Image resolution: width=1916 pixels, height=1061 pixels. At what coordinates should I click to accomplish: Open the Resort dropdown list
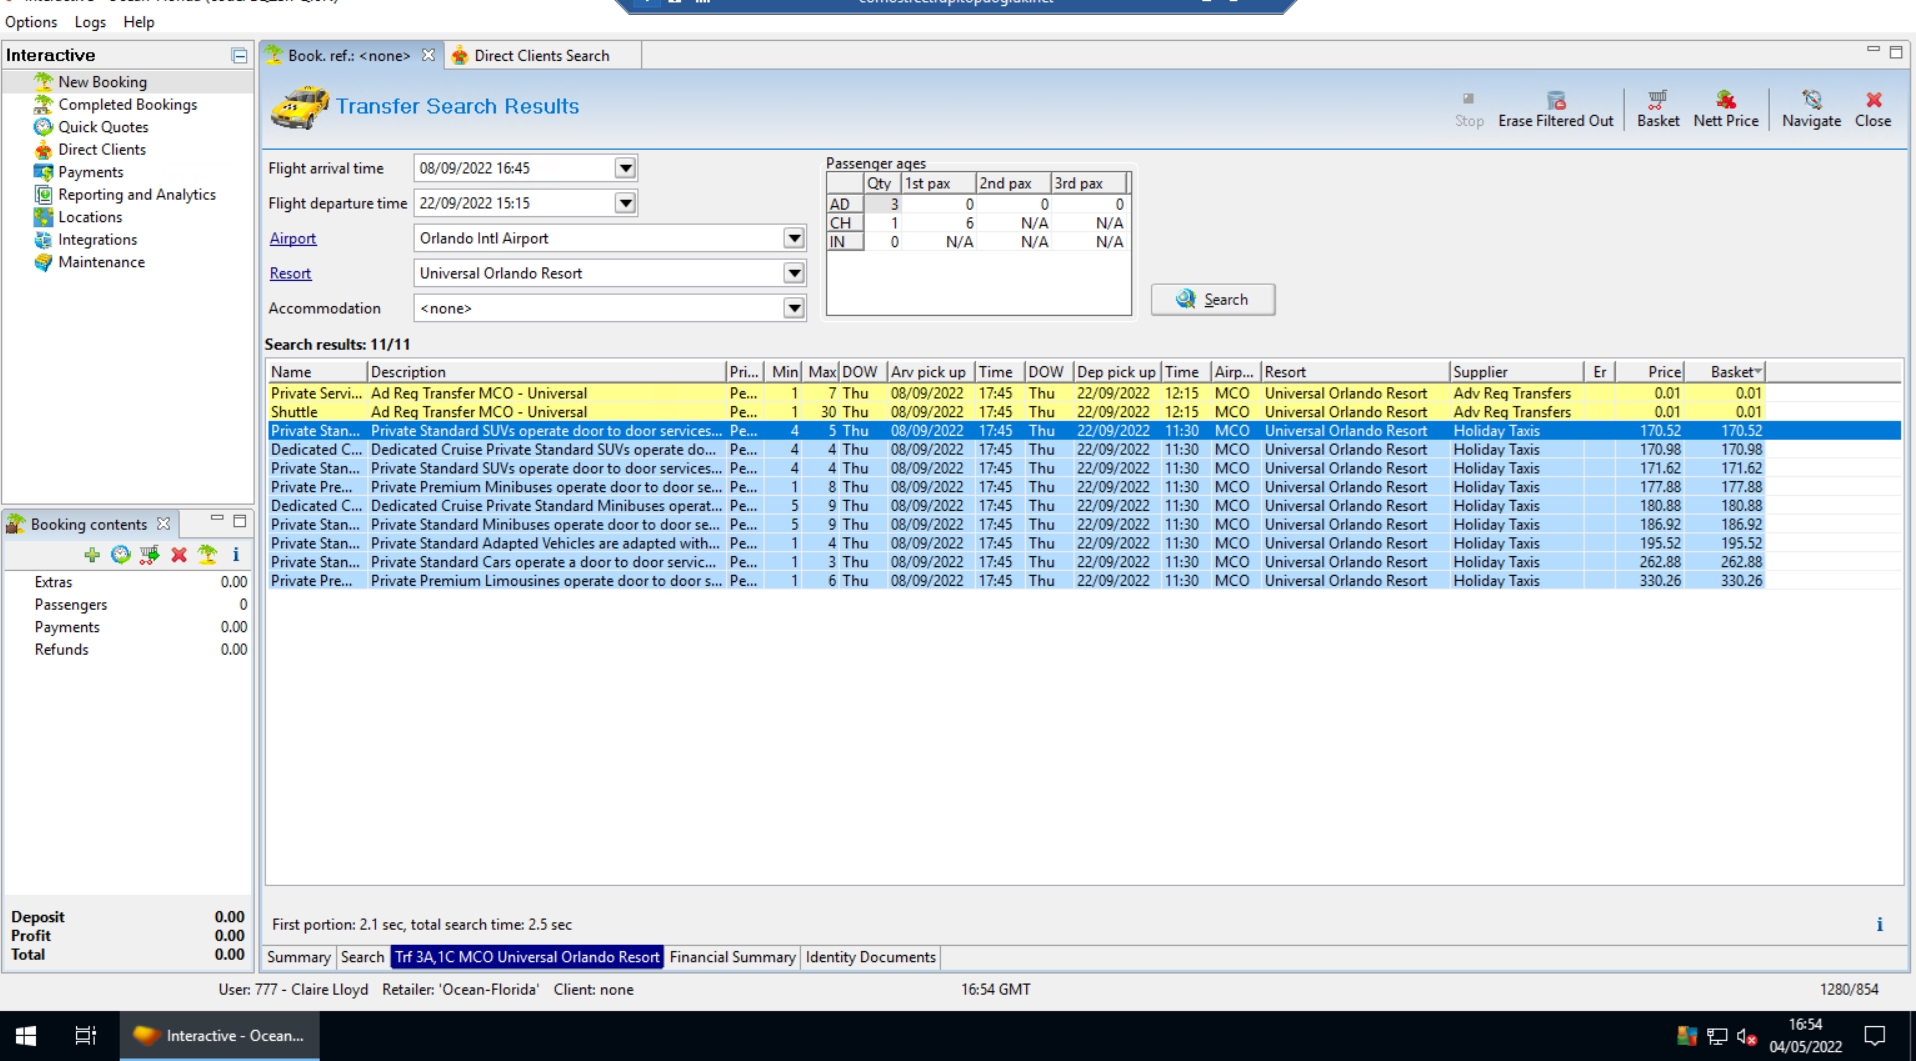point(794,273)
